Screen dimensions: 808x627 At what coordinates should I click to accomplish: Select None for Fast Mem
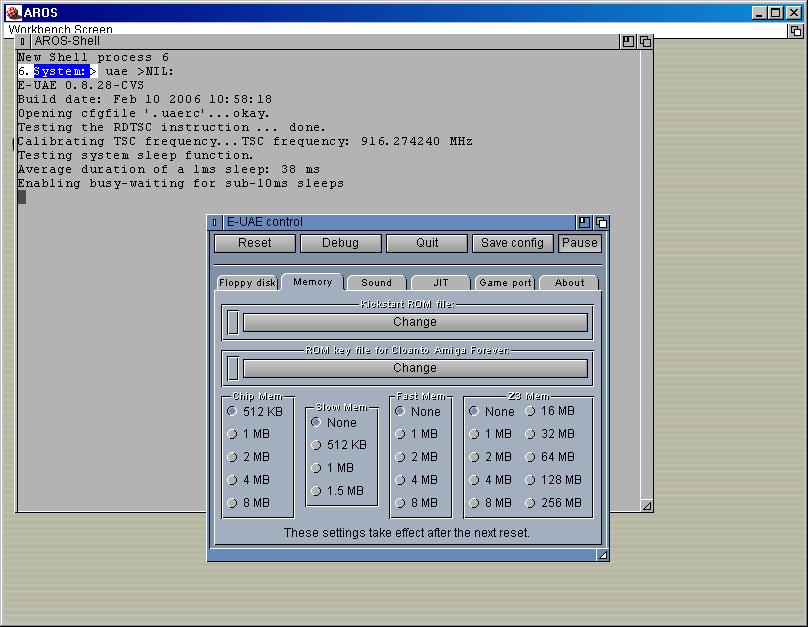(x=400, y=411)
